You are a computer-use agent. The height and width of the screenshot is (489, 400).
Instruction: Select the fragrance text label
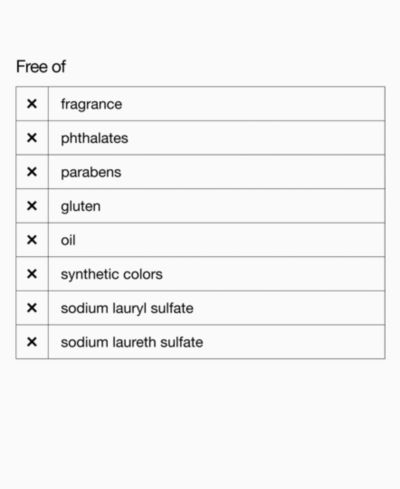tap(91, 105)
